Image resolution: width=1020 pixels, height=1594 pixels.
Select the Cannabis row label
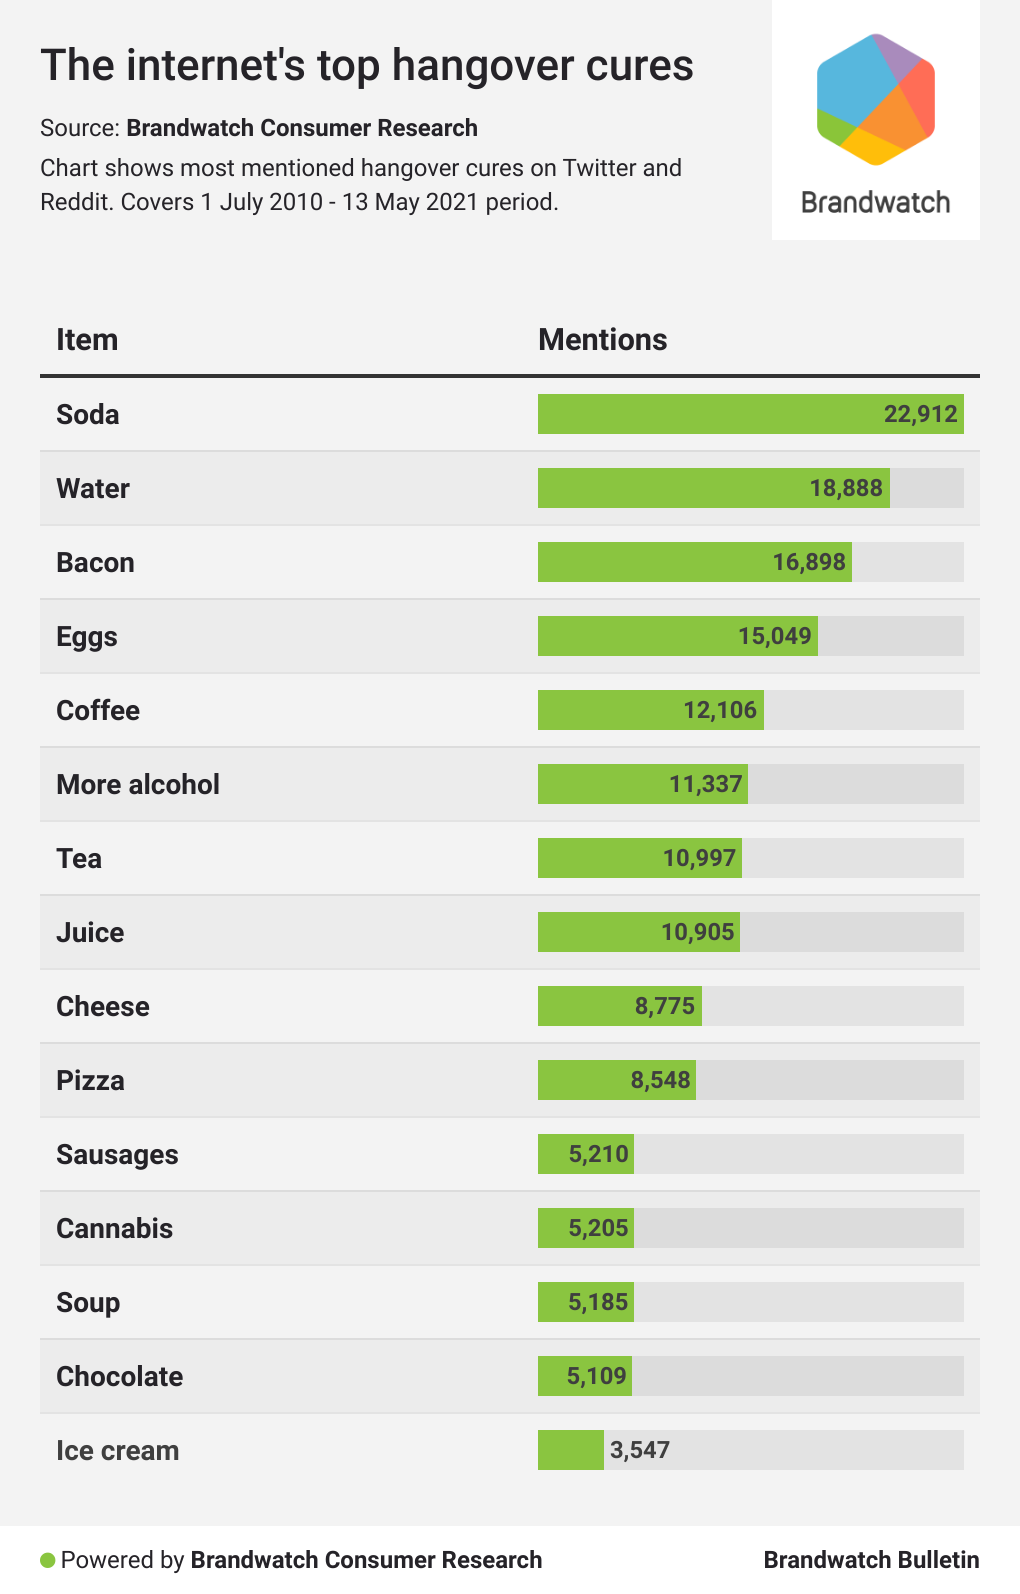coord(114,1228)
